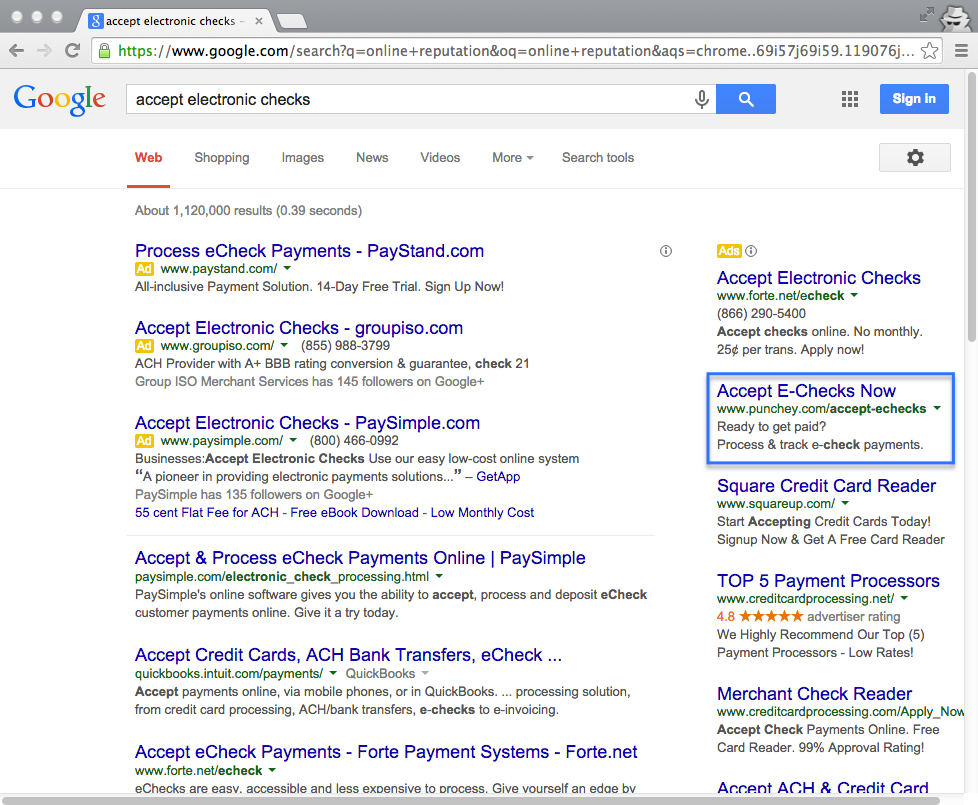
Task: Open the GetApp review link
Action: (498, 476)
